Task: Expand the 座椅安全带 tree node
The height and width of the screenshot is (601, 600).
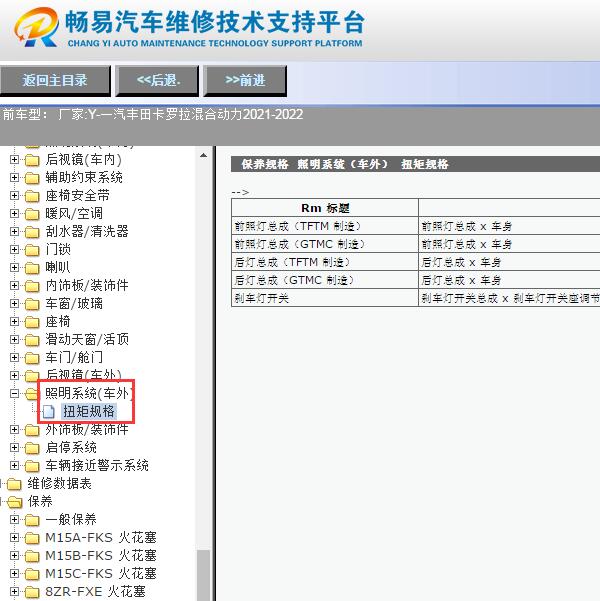Action: point(14,195)
